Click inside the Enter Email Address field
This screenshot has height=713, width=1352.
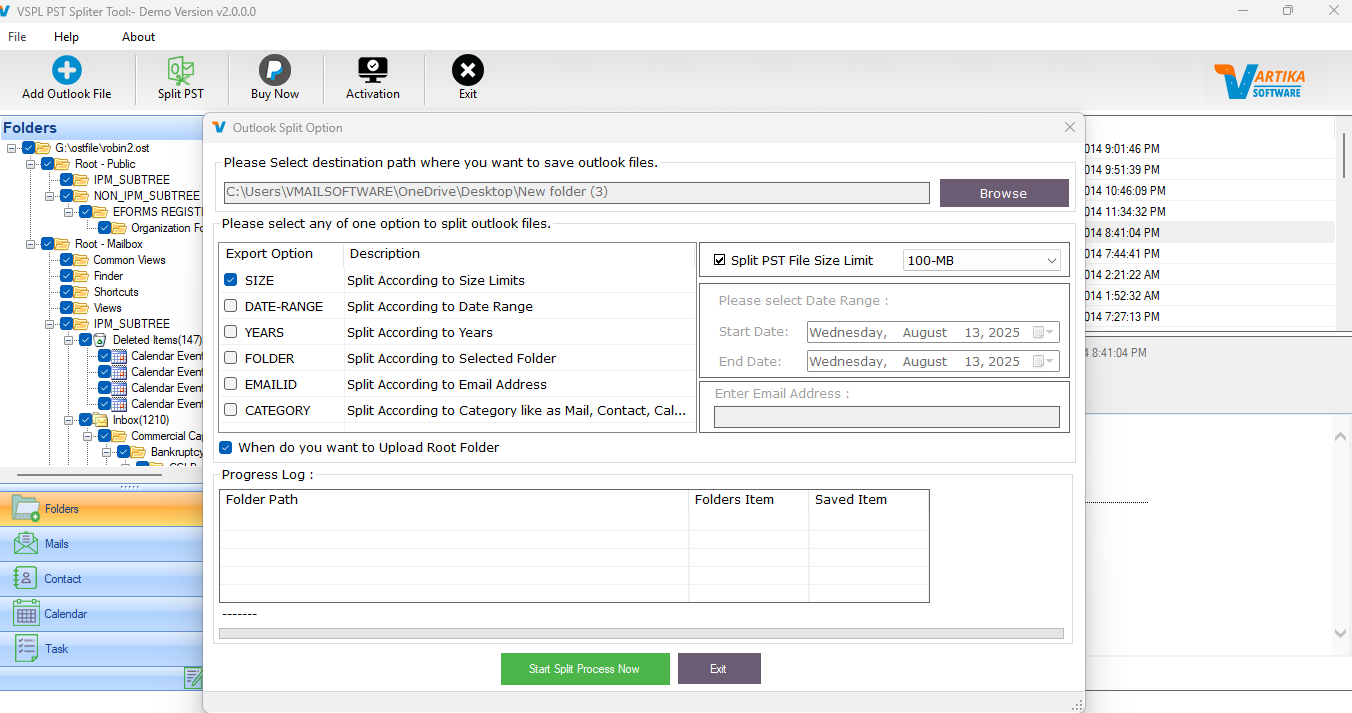pos(886,416)
